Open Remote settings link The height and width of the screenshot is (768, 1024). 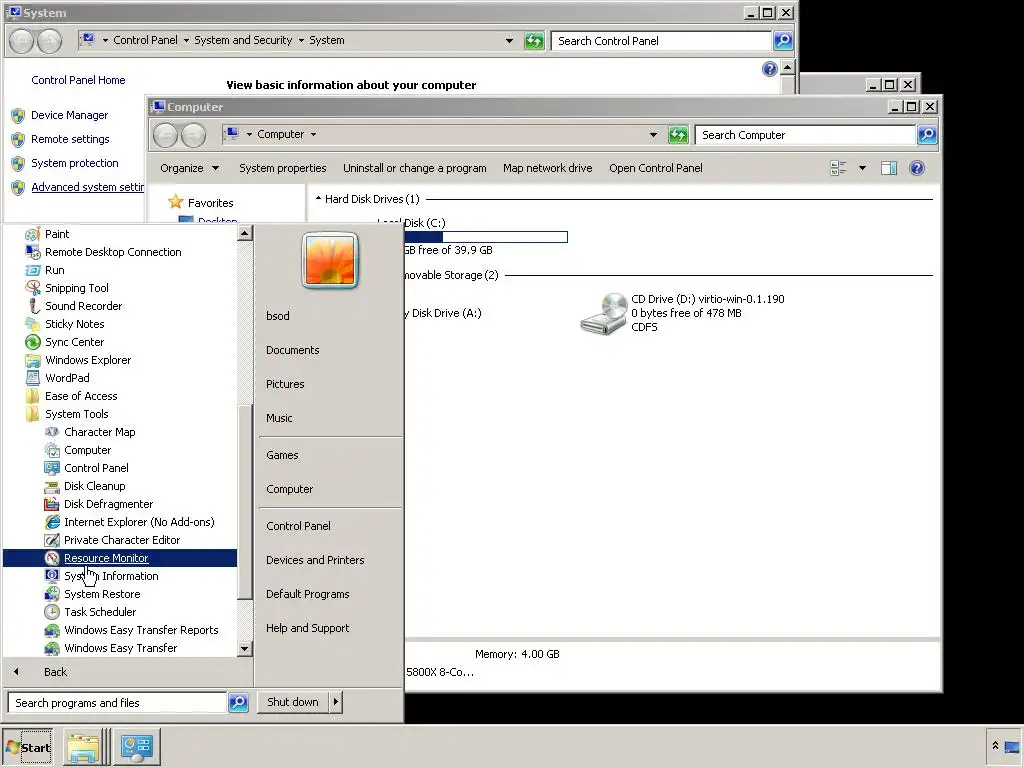70,139
